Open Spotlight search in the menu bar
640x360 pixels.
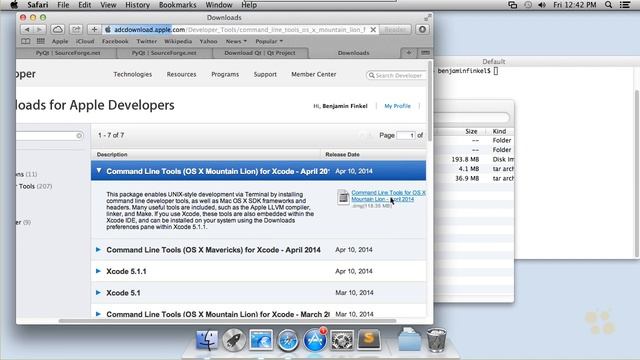608,5
